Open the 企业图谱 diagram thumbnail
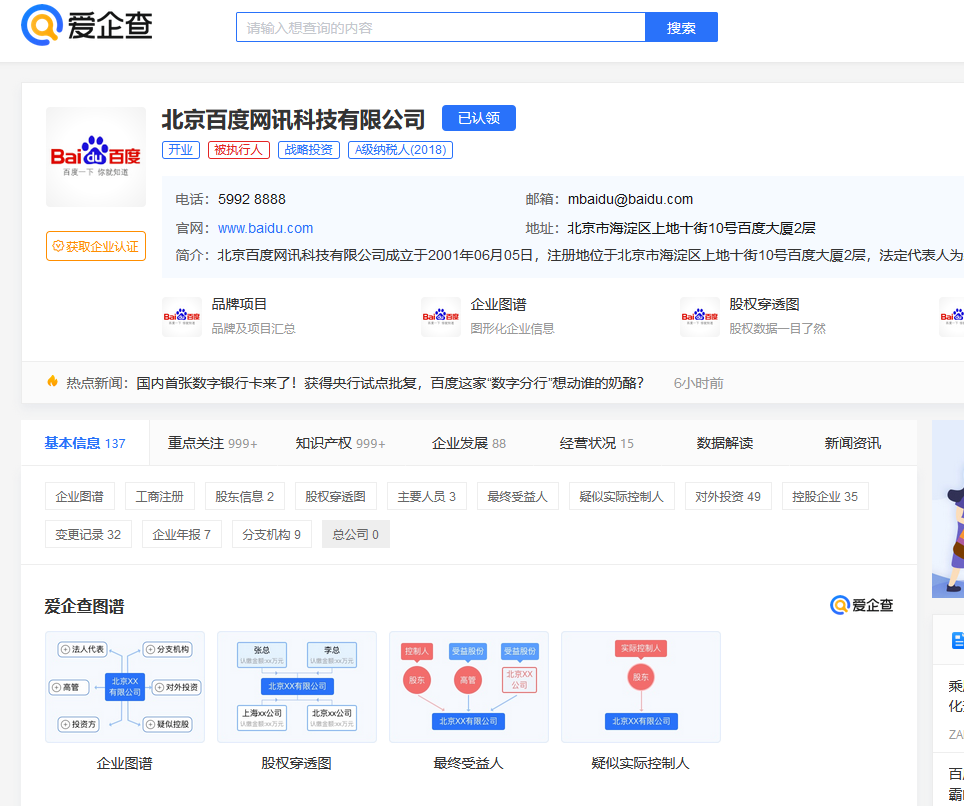This screenshot has height=806, width=964. coord(125,687)
